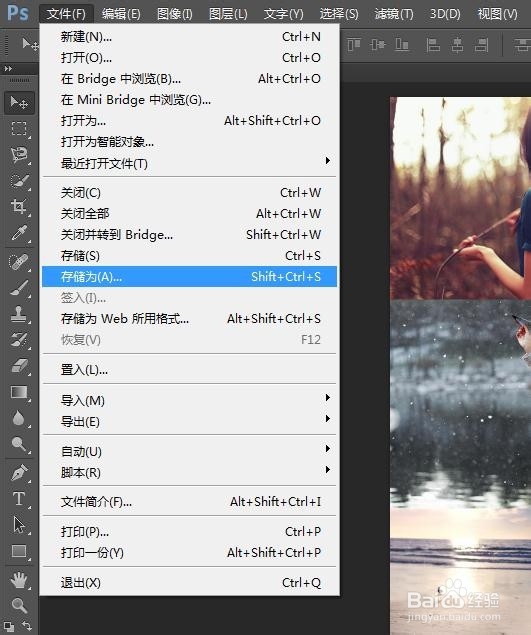Select the Quick Selection tool
Image resolution: width=531 pixels, height=635 pixels.
(19, 181)
